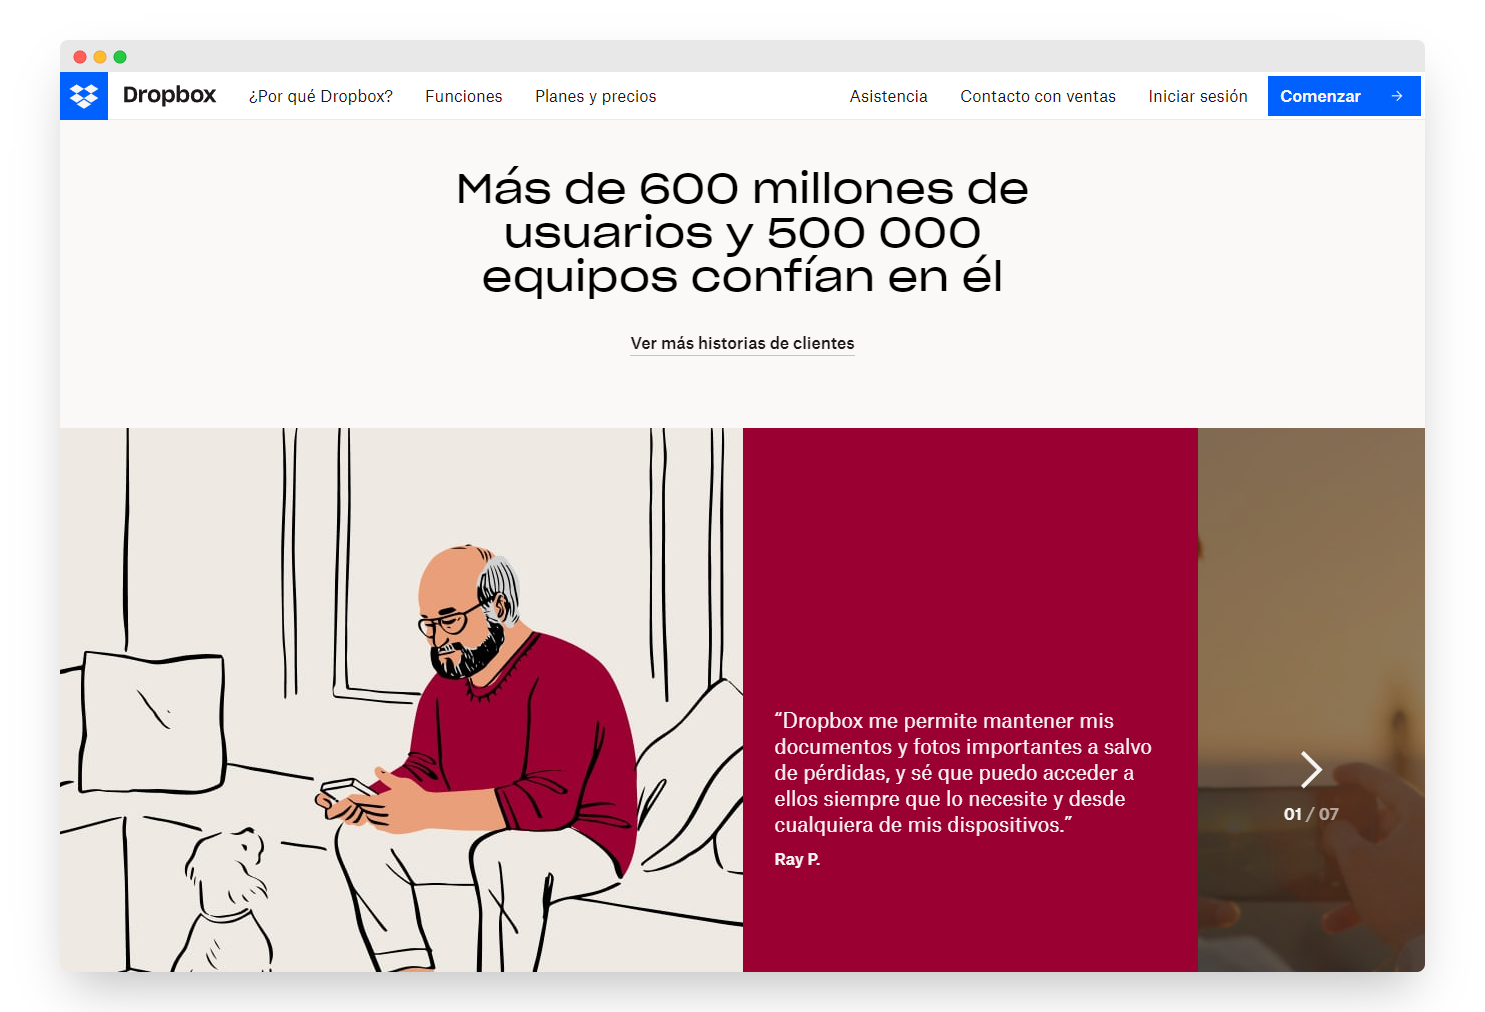Viewport: 1485px width, 1012px height.
Task: Click the Ray P. author name
Action: click(797, 859)
